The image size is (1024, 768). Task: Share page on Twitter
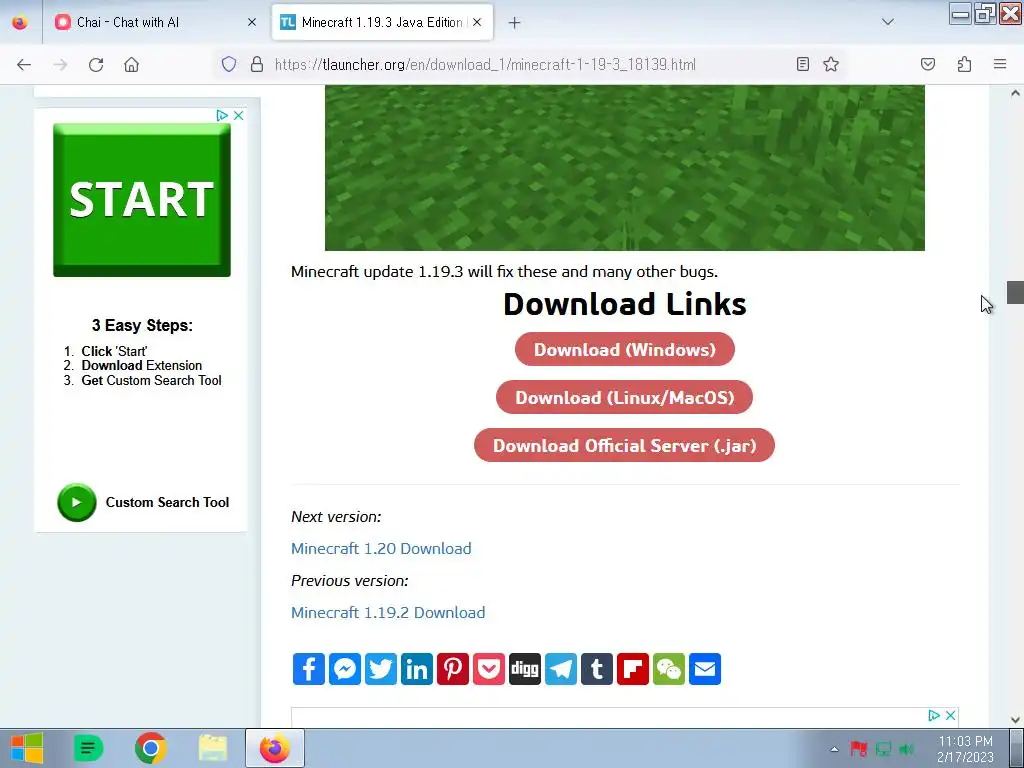pos(381,669)
